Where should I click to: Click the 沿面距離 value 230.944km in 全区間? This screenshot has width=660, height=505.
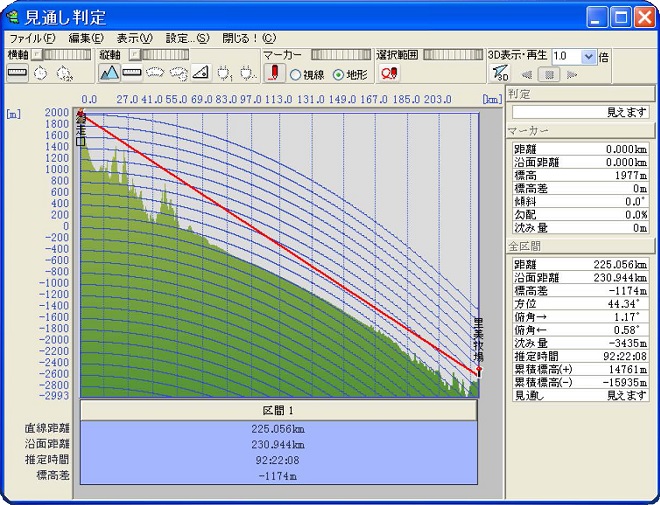point(620,278)
